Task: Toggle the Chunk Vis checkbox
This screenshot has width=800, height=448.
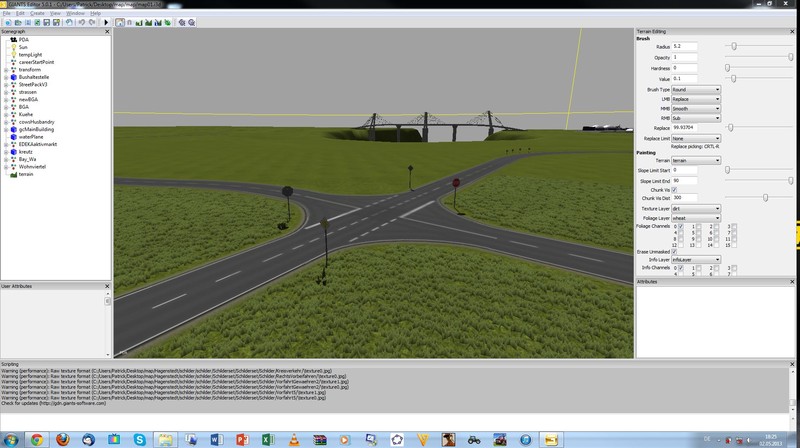Action: tap(674, 190)
